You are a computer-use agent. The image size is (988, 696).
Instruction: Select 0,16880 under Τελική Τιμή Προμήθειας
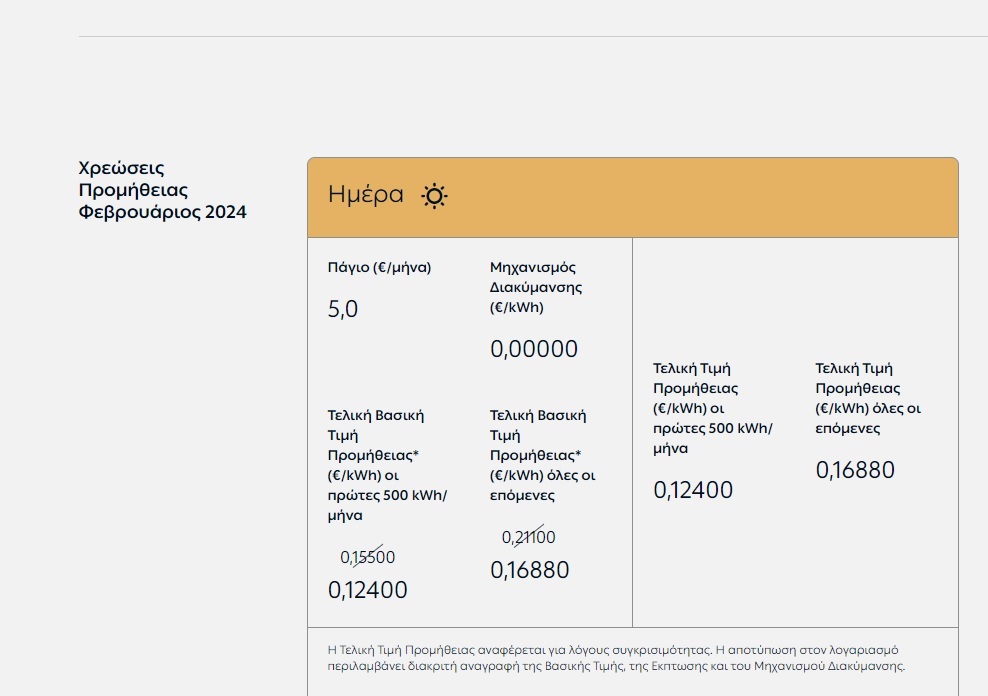(x=855, y=470)
